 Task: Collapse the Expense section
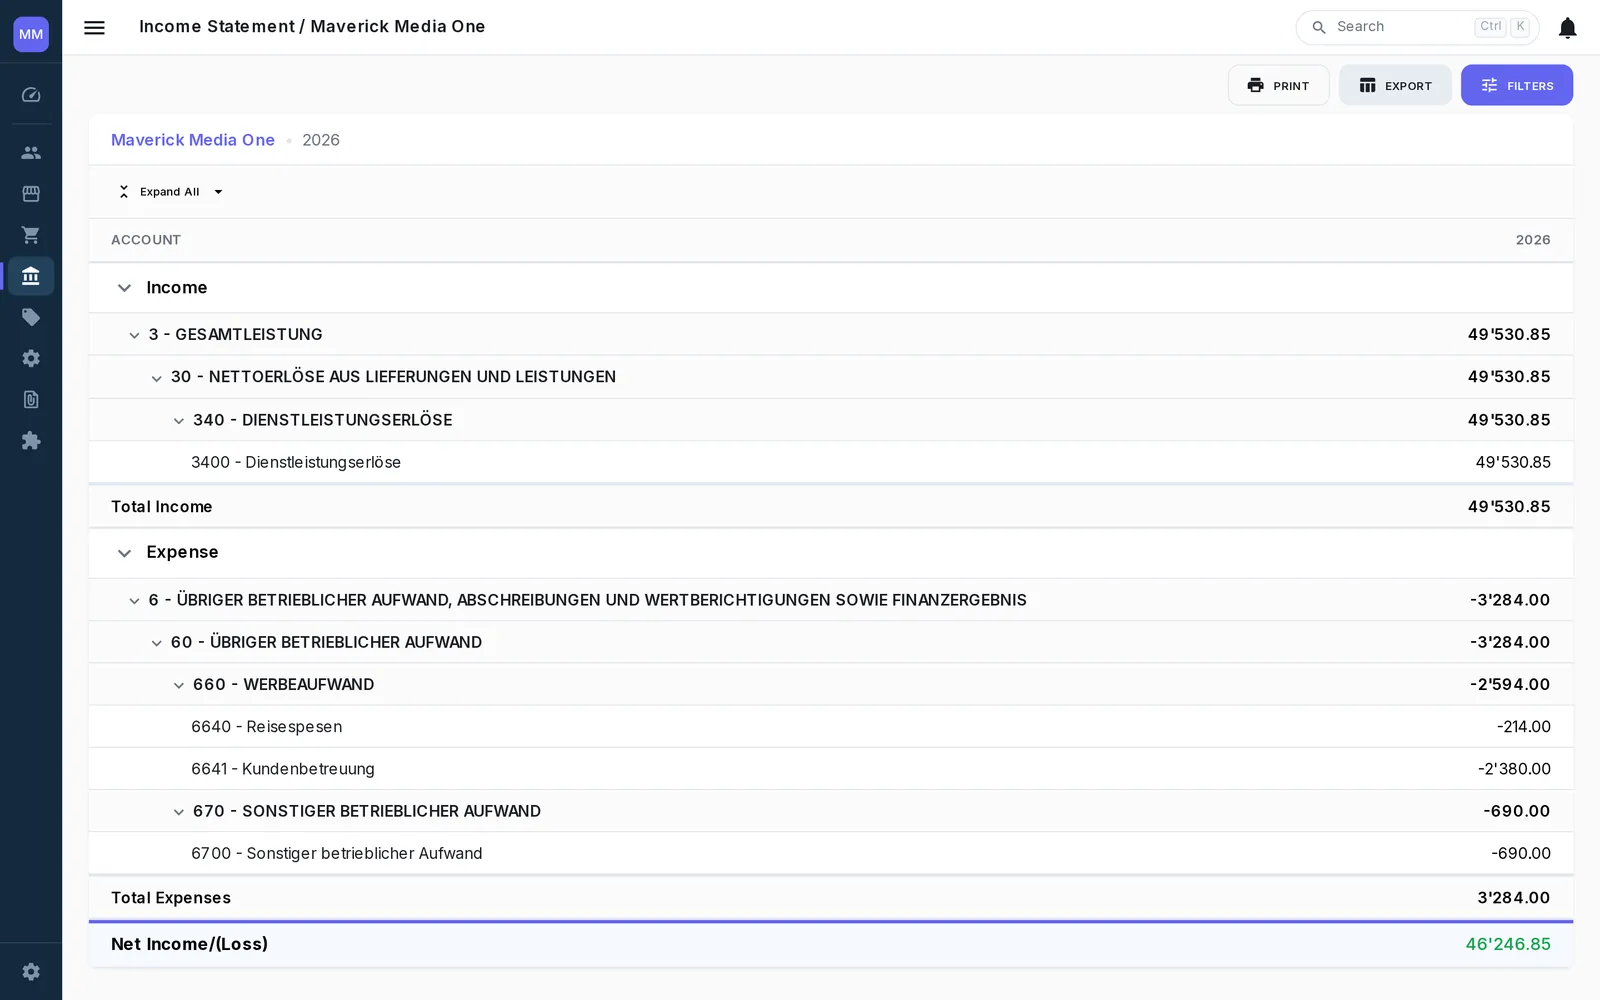(x=124, y=553)
